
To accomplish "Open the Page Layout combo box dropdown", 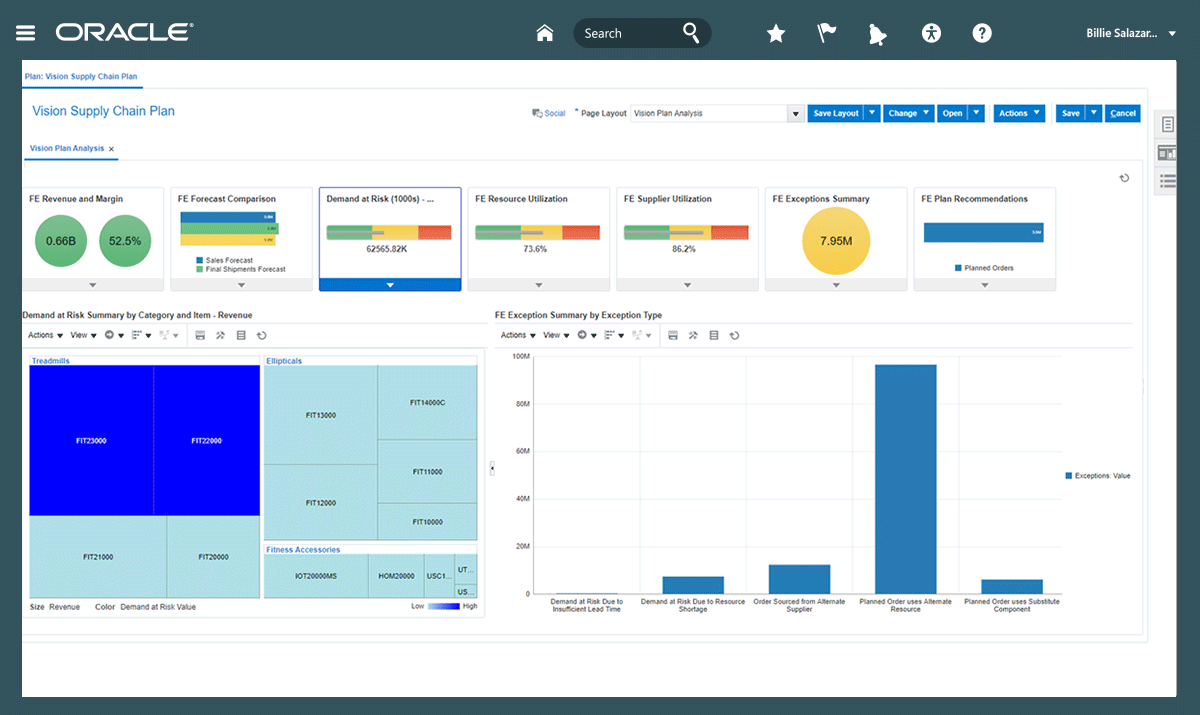I will [796, 113].
